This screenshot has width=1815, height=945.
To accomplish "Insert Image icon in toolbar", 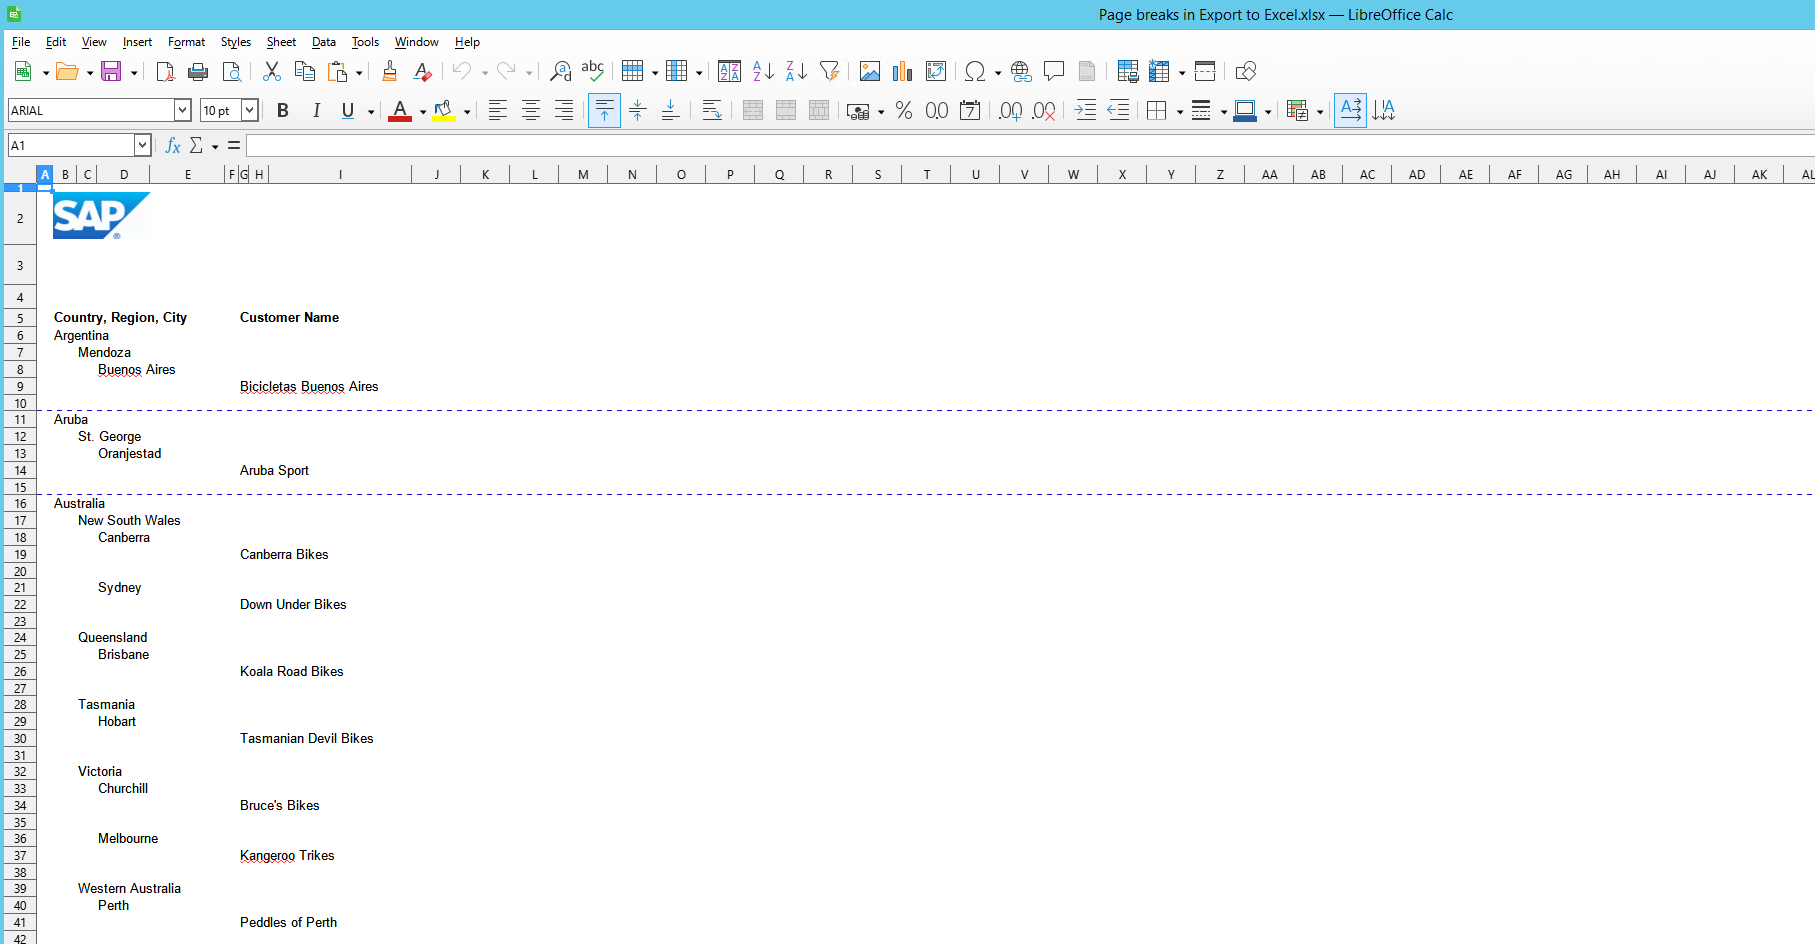I will (x=870, y=71).
